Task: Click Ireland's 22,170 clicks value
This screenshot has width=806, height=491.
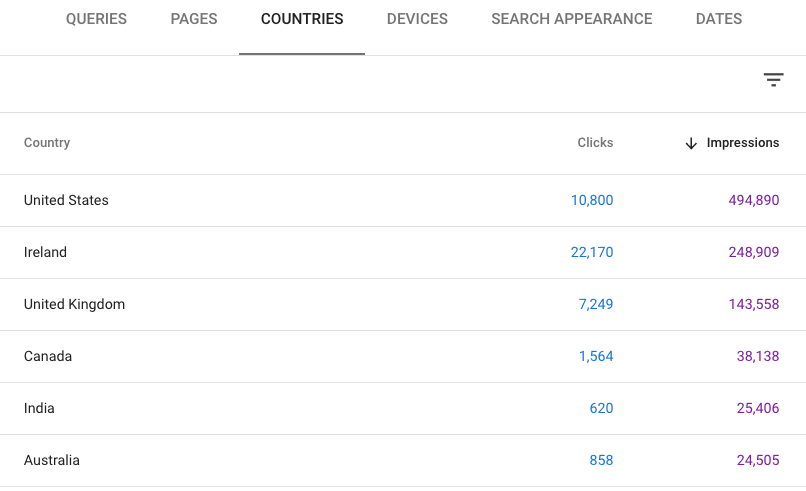Action: tap(592, 252)
